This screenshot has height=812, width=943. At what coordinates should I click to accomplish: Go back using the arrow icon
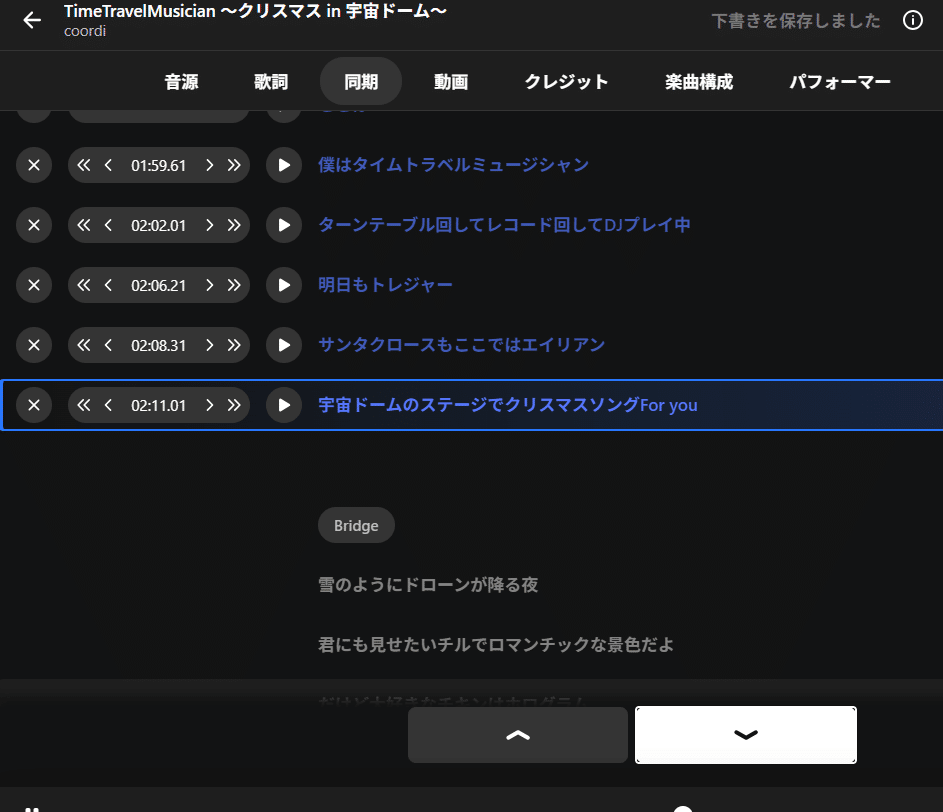point(29,20)
